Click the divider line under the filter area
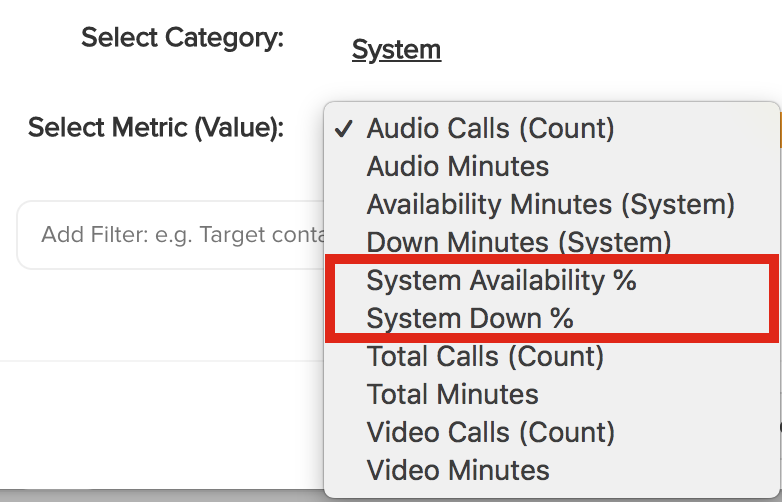 [162, 360]
